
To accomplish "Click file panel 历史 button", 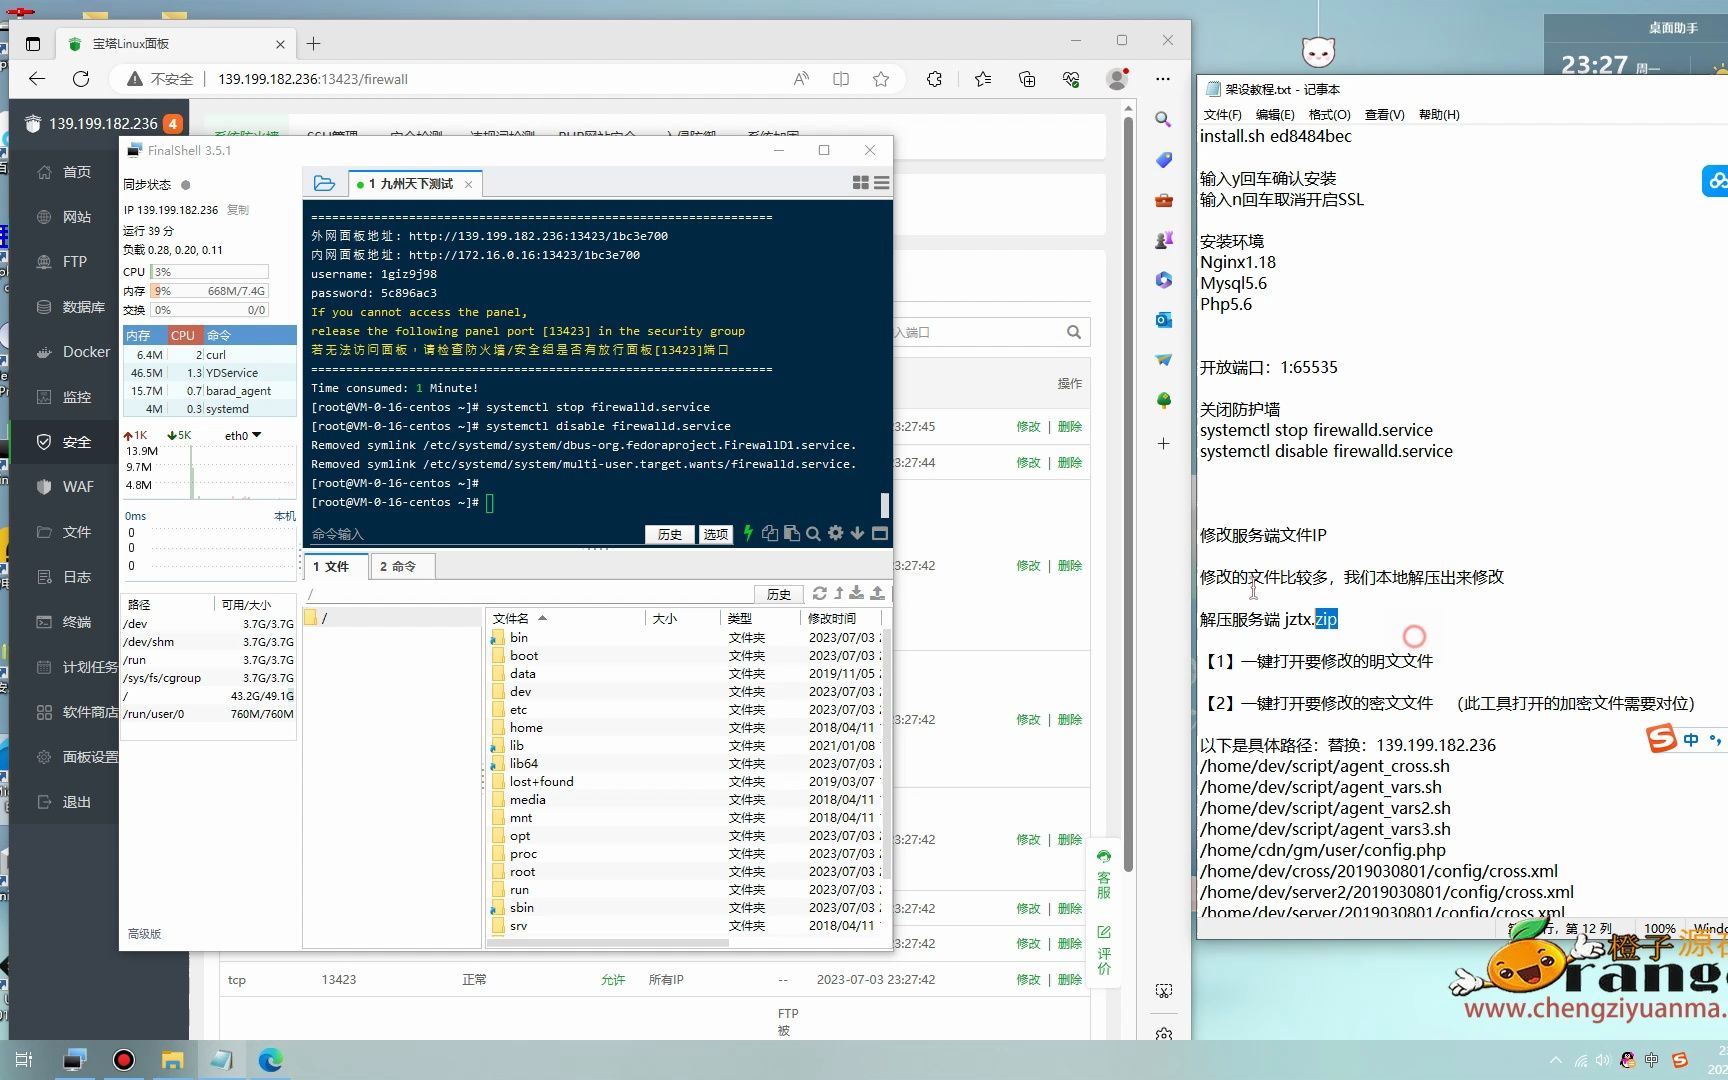I will click(x=779, y=594).
